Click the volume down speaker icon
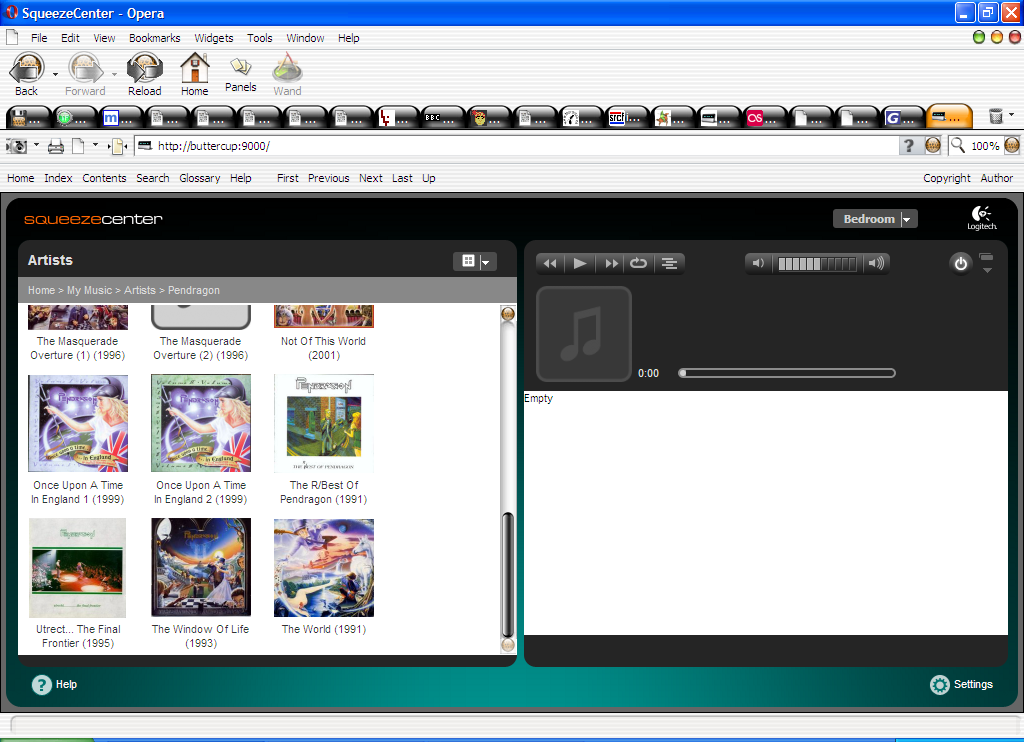Screen dimensions: 1024x742 759,264
